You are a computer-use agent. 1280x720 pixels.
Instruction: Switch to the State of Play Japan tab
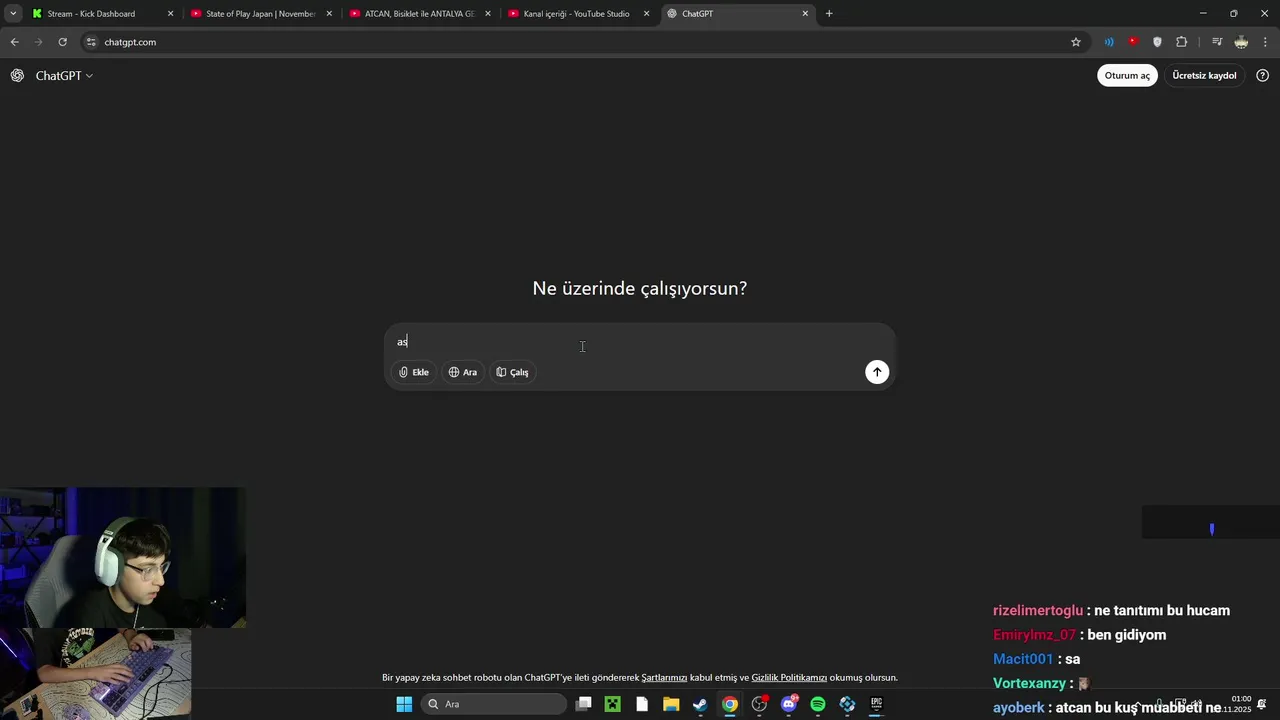pos(260,14)
